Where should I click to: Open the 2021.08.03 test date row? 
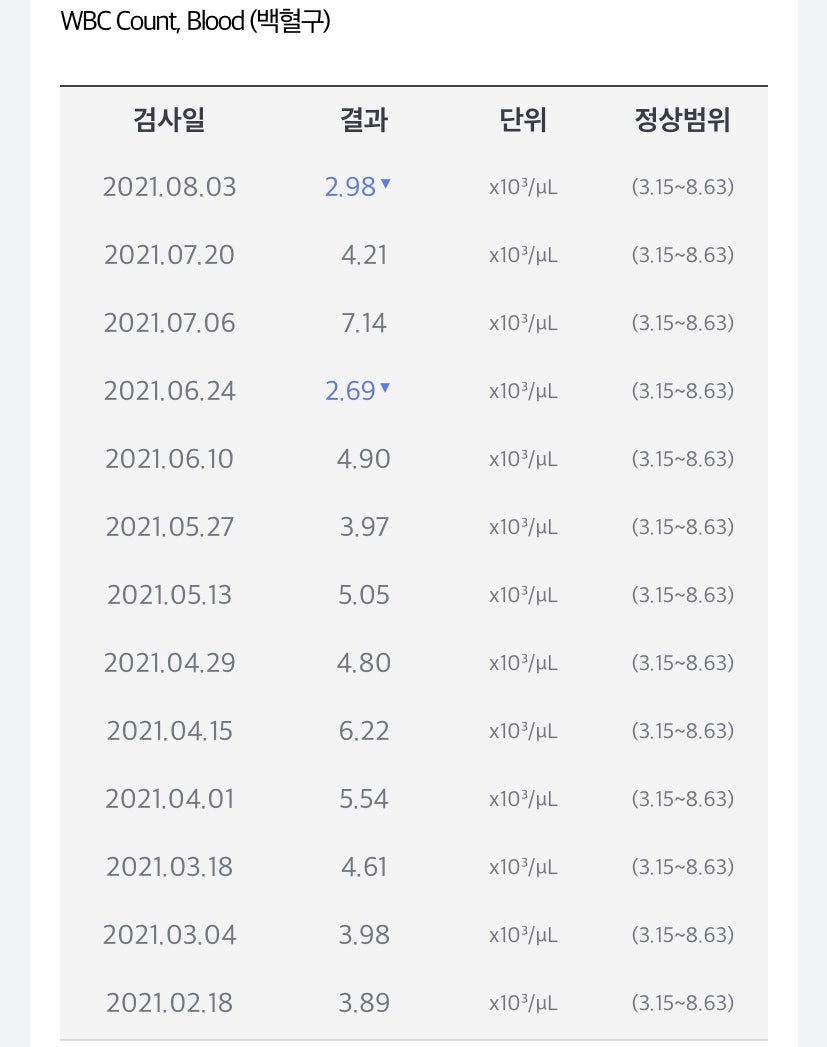414,187
